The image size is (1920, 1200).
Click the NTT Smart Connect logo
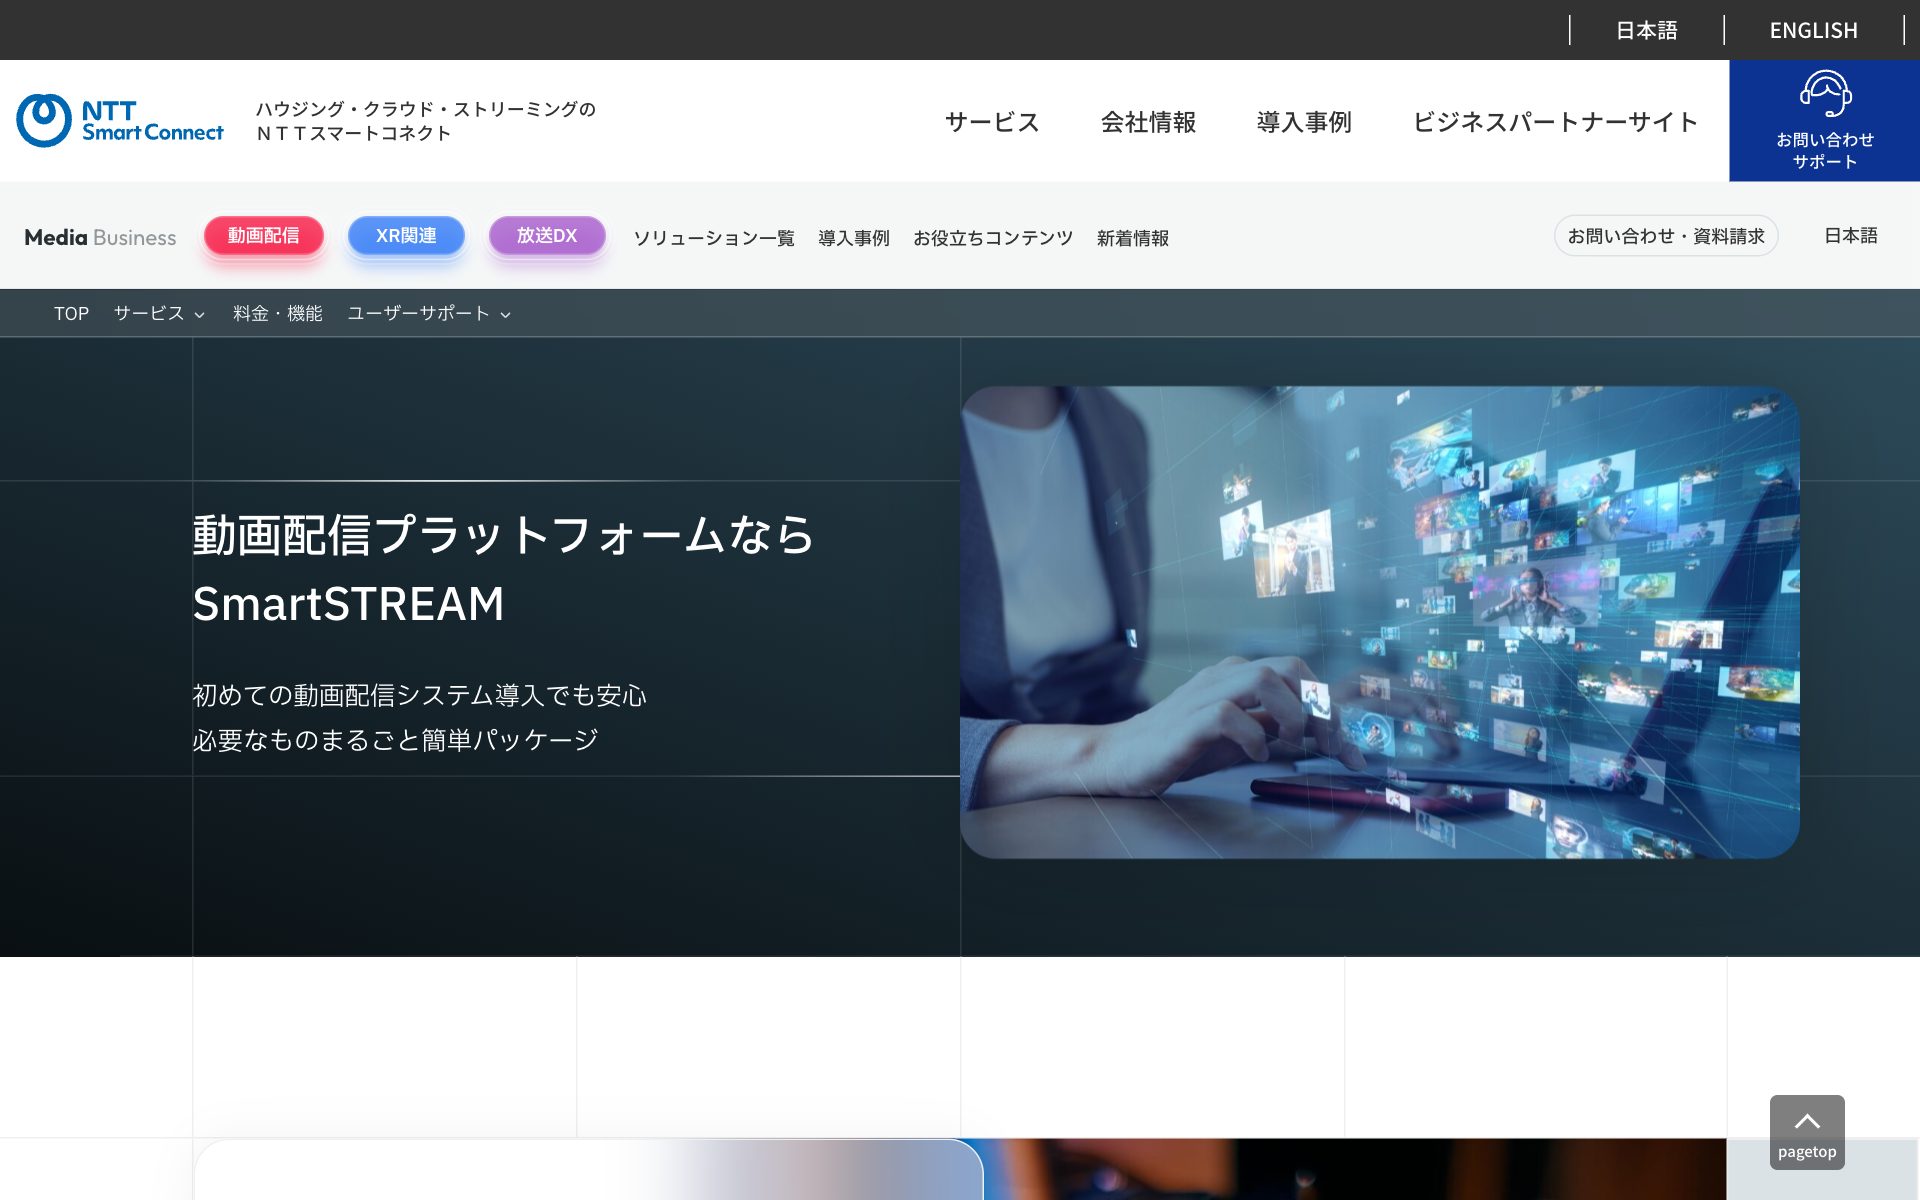click(120, 121)
